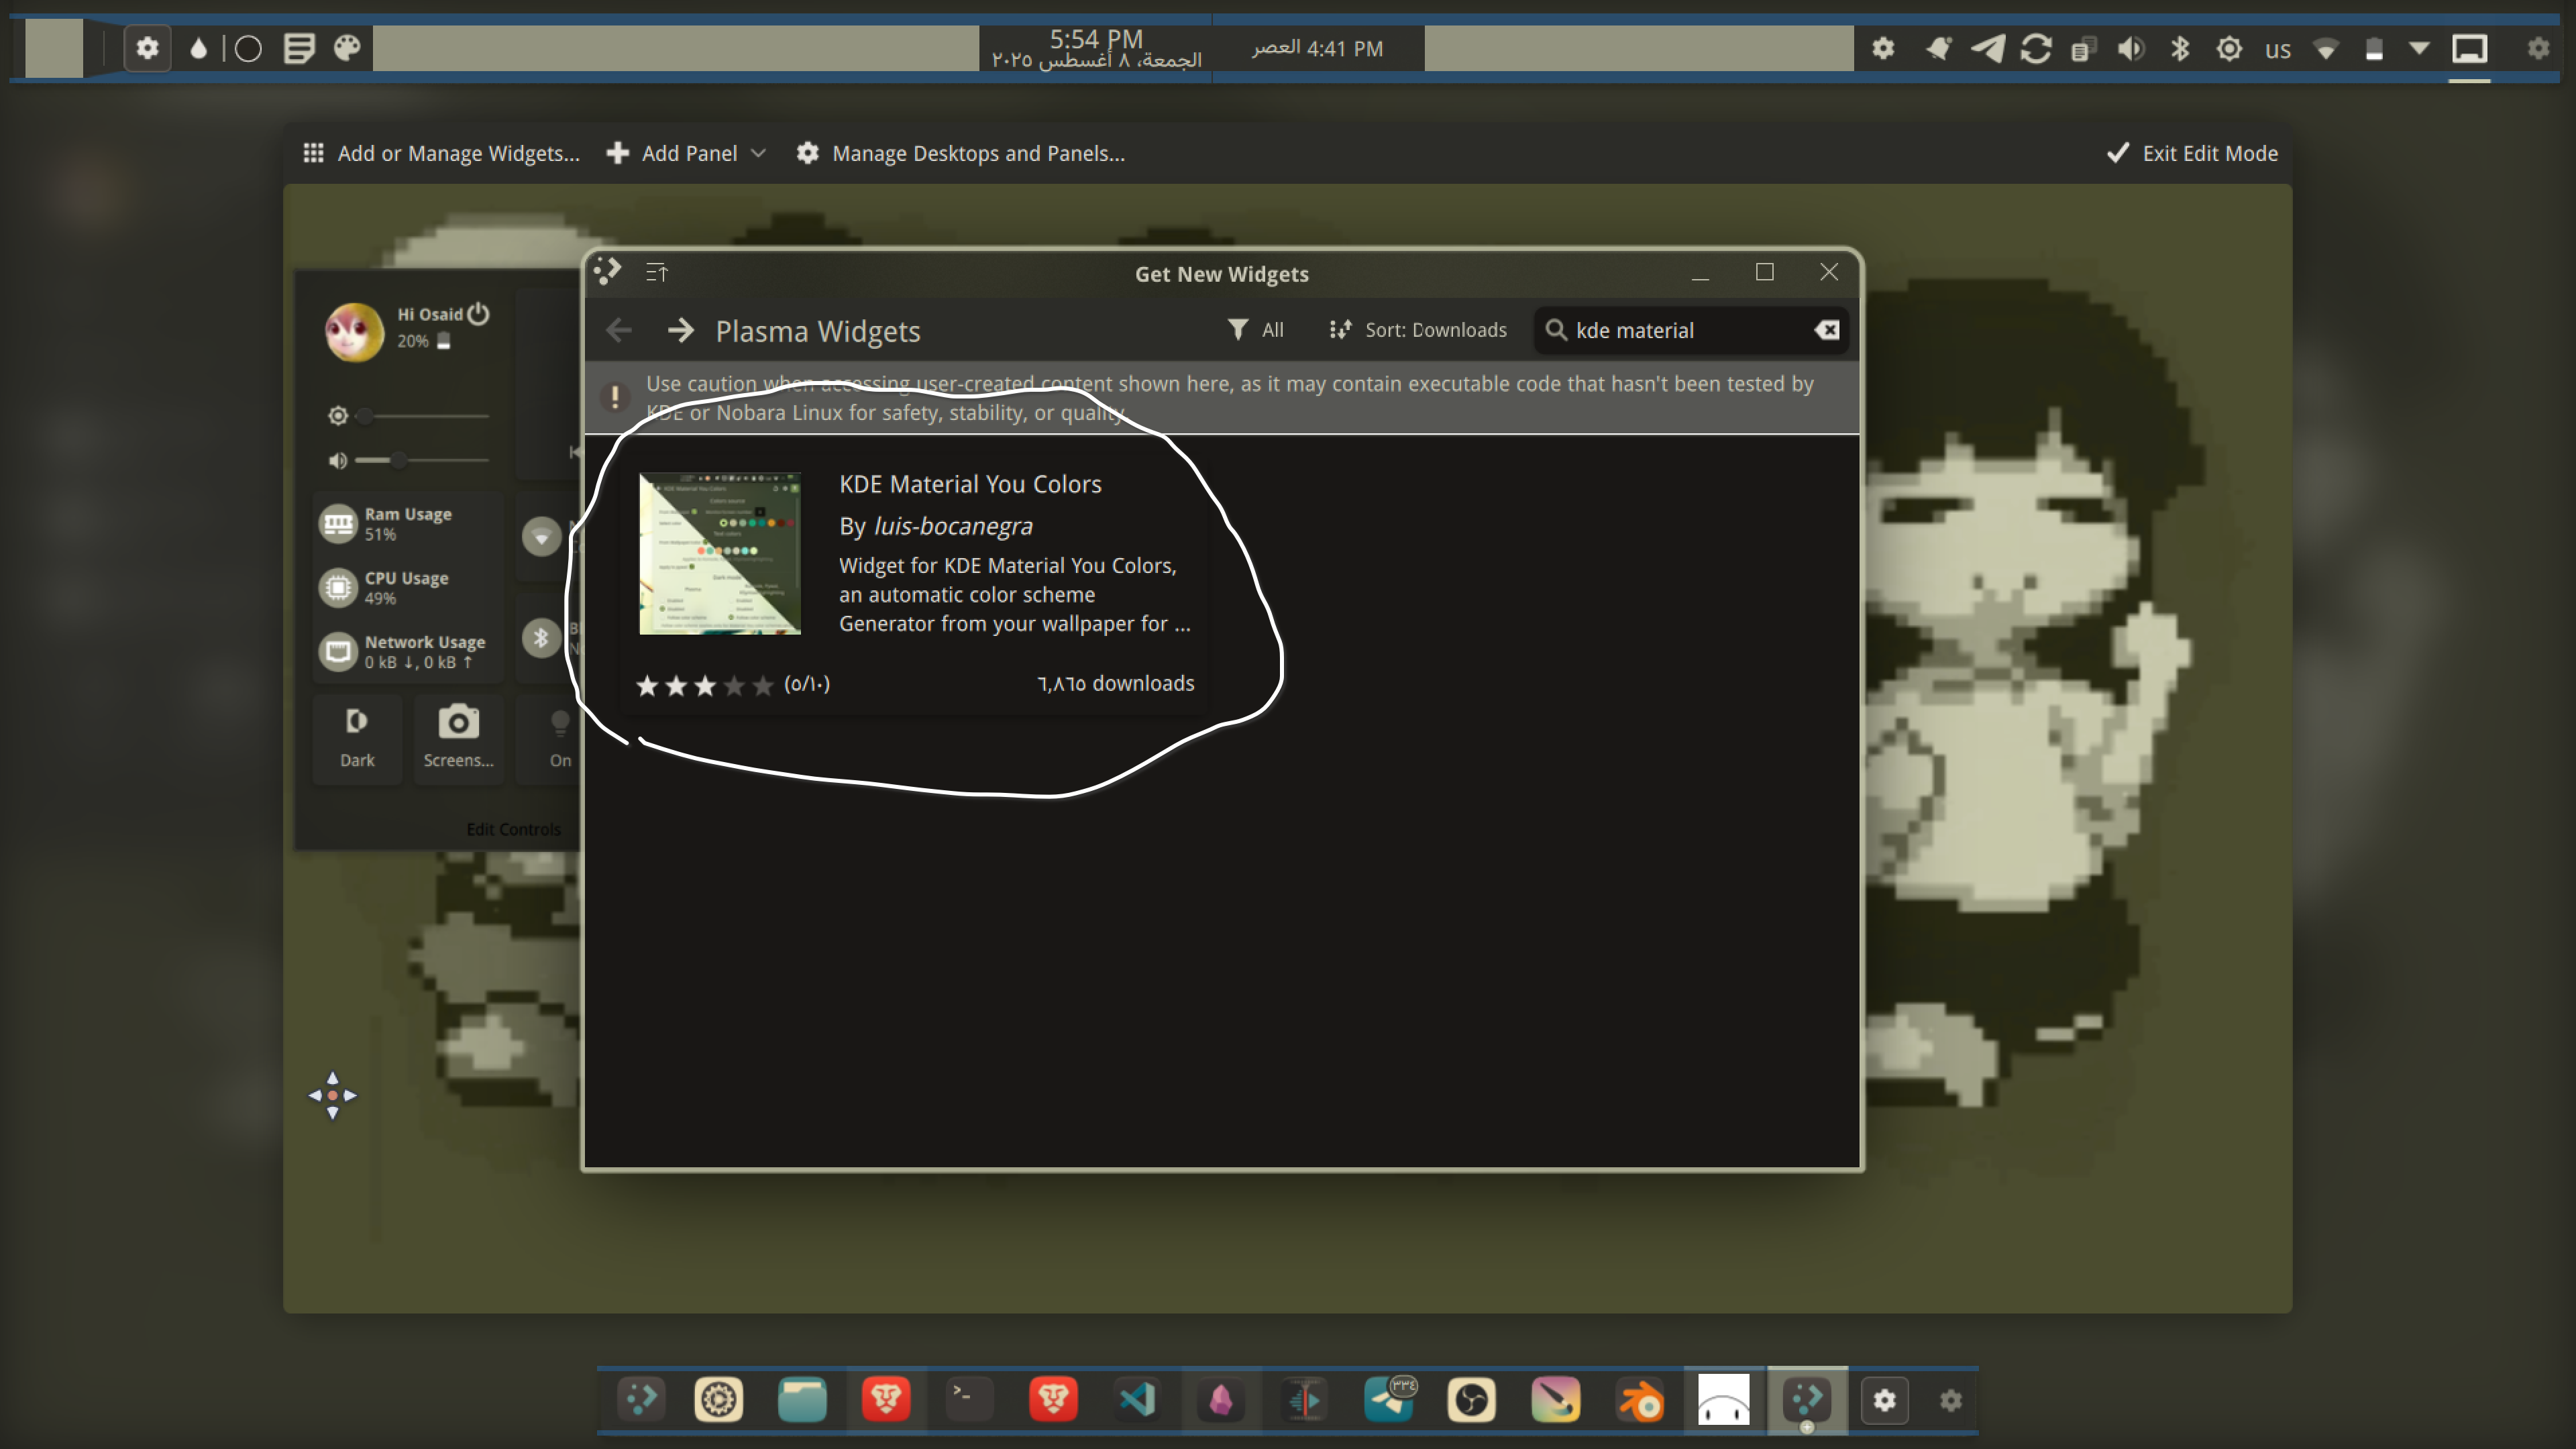Click the us keyboard layout indicator
Screen dimensions: 2576x1449
[x=2278, y=49]
